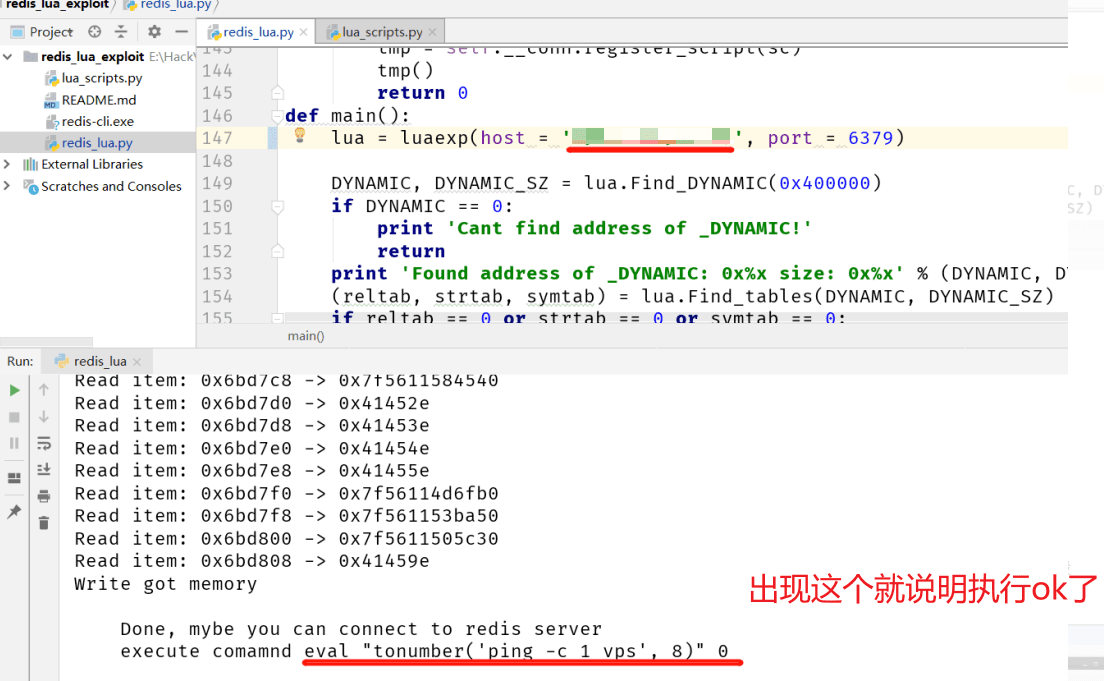This screenshot has height=681, width=1111.
Task: Click the port value 6379 in code
Action: click(x=870, y=138)
